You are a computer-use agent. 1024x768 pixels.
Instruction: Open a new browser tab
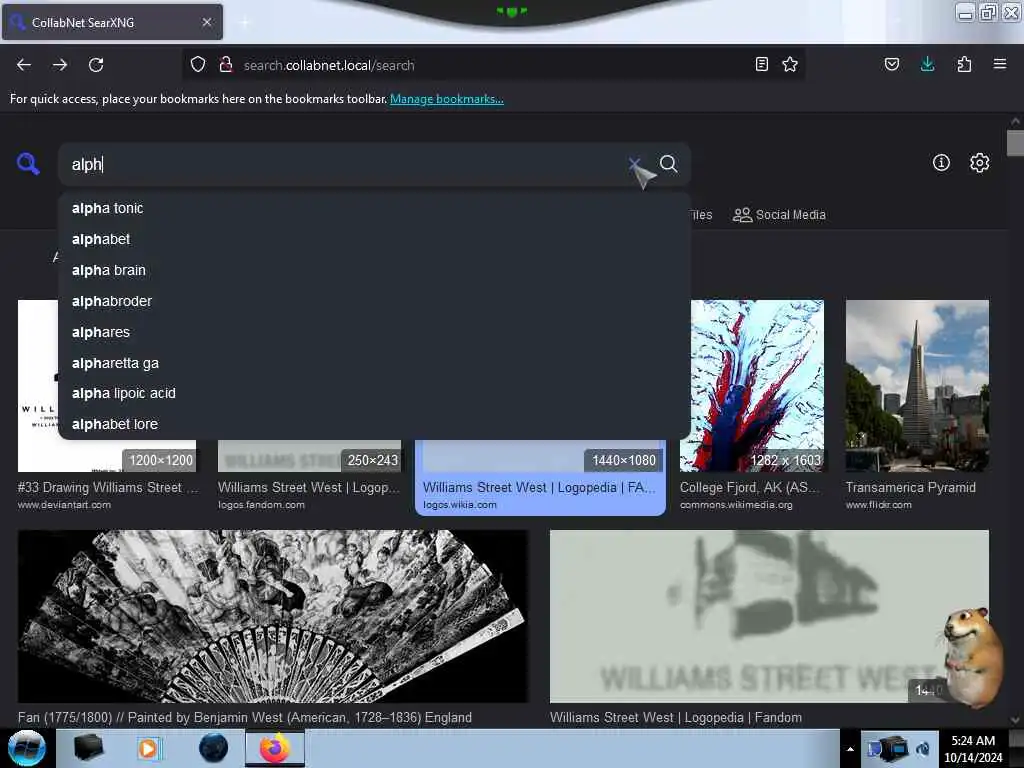coord(245,23)
